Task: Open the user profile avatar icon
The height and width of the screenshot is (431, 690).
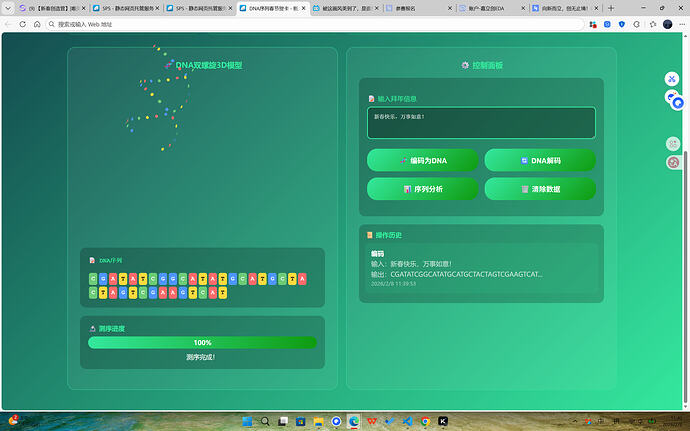Action: point(668,24)
